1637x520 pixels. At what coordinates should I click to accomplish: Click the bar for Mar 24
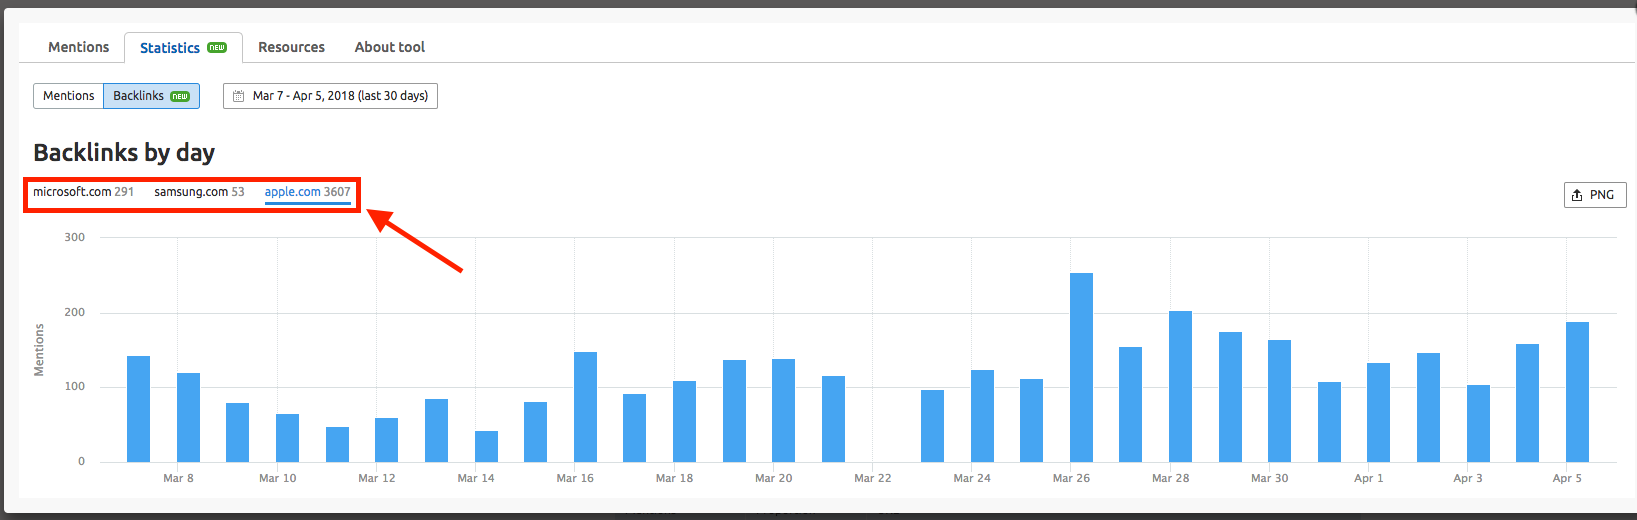(x=982, y=416)
